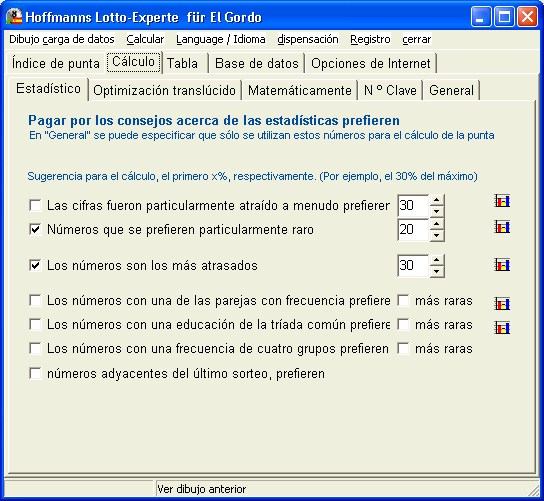Click the 'Sugerencia para el cálculo' hint text

(252, 176)
